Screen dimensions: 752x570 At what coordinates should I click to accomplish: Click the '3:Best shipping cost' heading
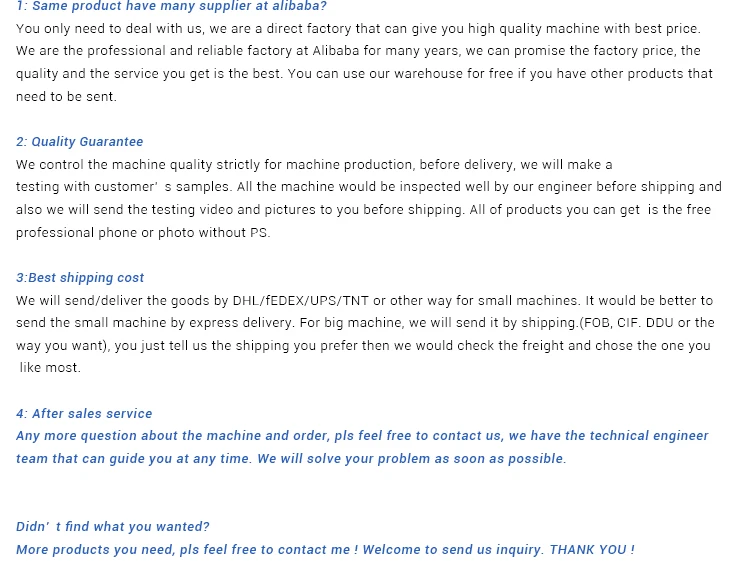[x=80, y=278]
